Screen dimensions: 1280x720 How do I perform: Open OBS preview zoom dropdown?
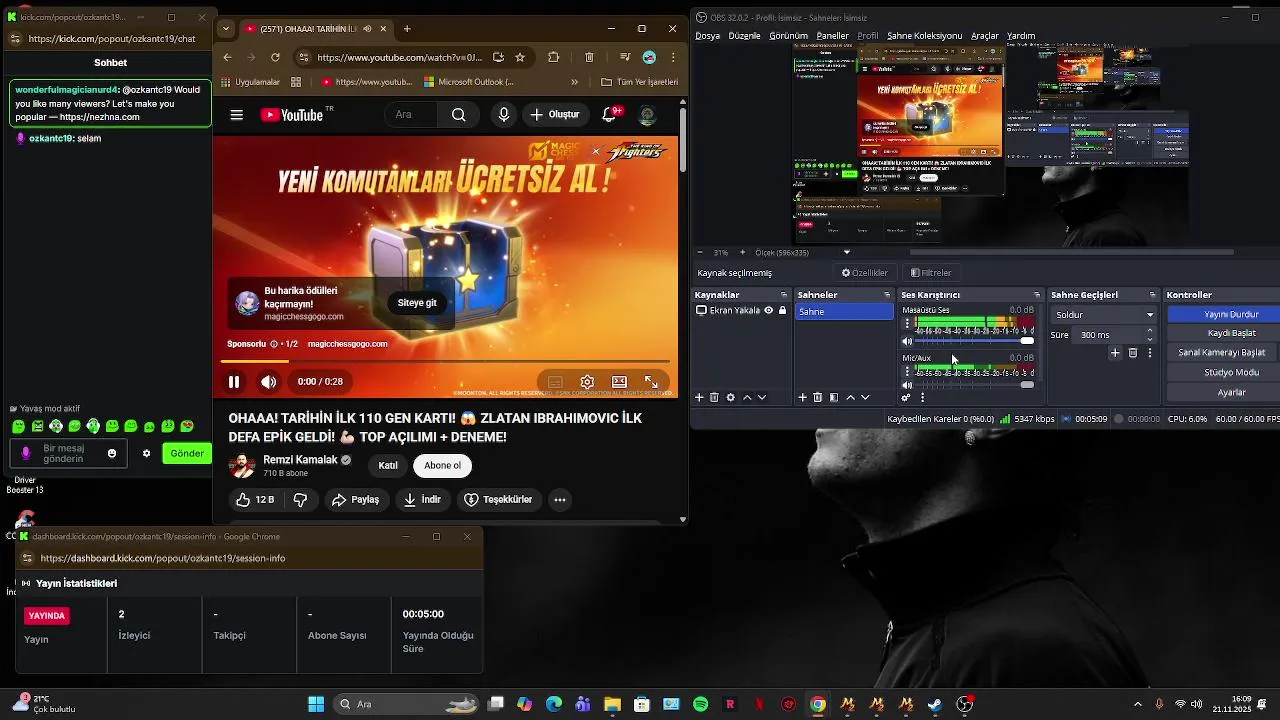tap(846, 252)
